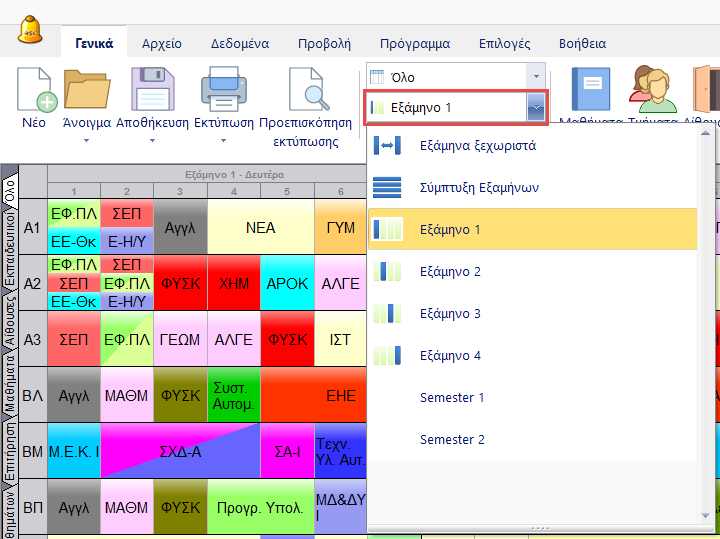Pick Semester 2 from the list

452,440
